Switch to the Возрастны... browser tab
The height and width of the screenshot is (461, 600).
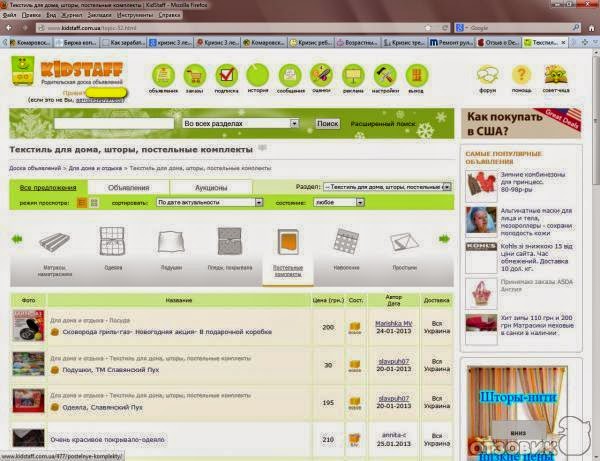tap(358, 42)
